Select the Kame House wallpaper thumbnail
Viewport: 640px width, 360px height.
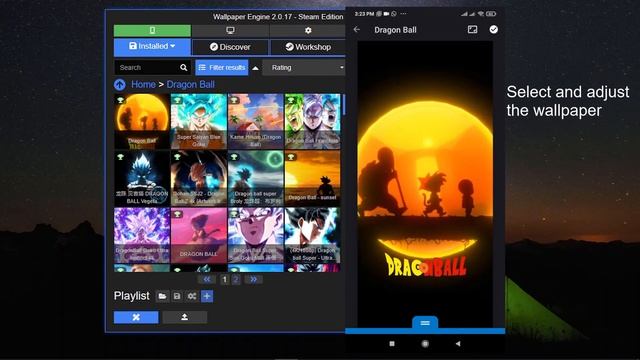click(256, 121)
